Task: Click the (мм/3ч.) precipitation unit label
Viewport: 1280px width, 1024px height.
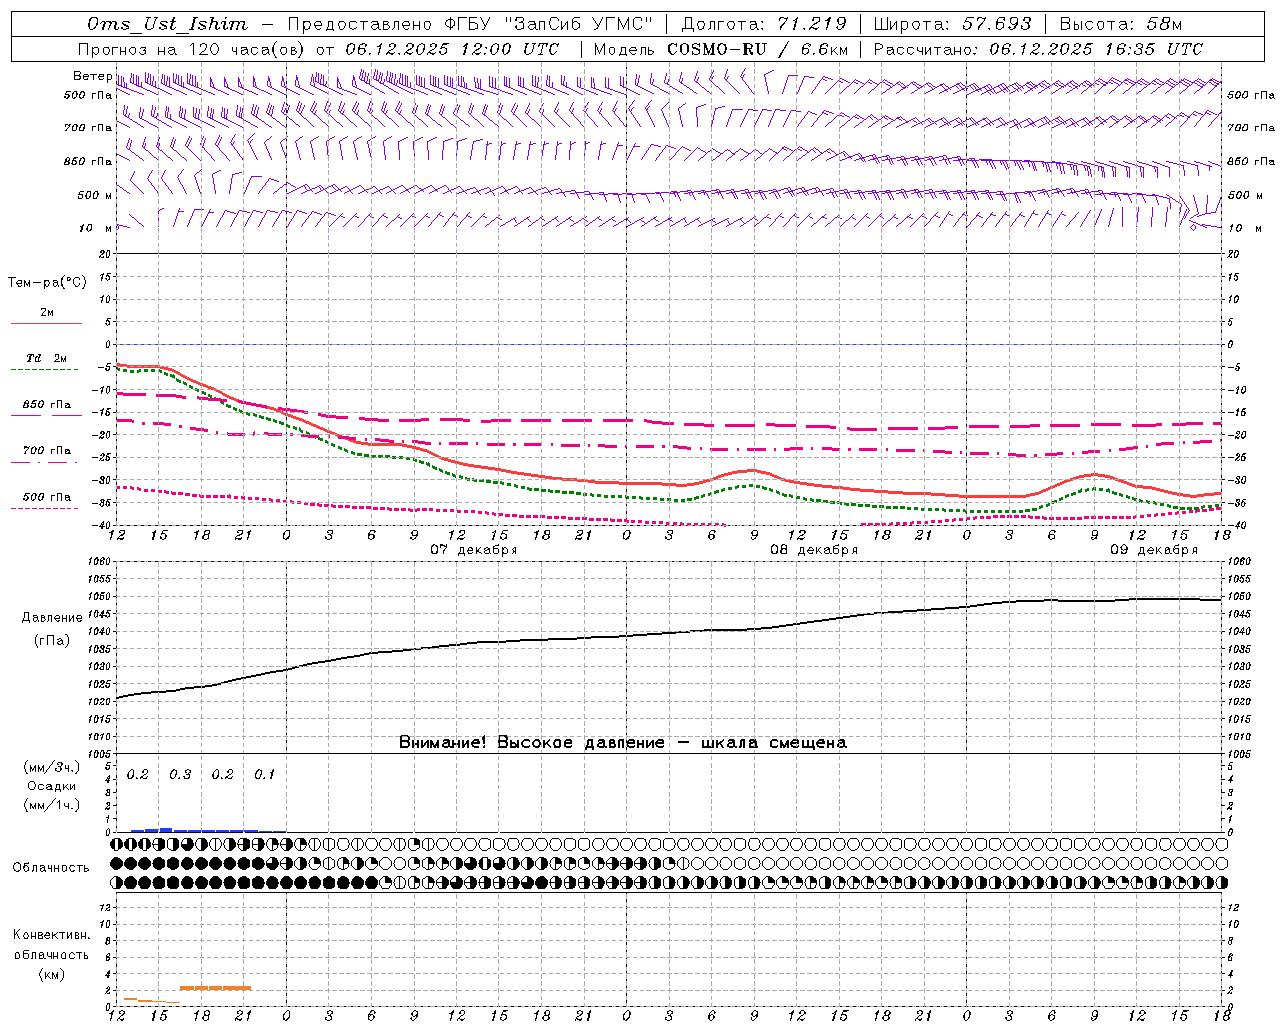Action: pyautogui.click(x=52, y=767)
